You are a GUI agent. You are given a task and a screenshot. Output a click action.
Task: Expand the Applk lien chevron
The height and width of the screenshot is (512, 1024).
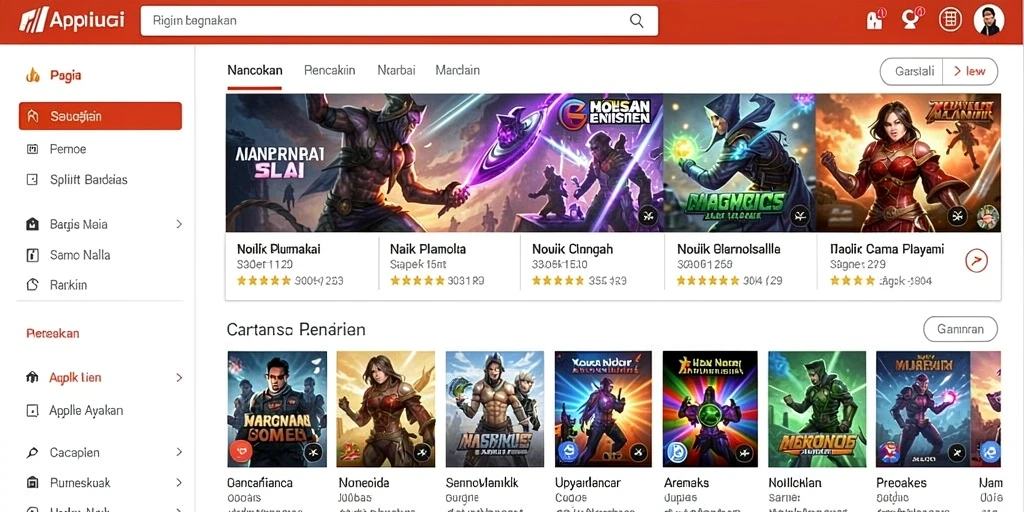tap(179, 377)
